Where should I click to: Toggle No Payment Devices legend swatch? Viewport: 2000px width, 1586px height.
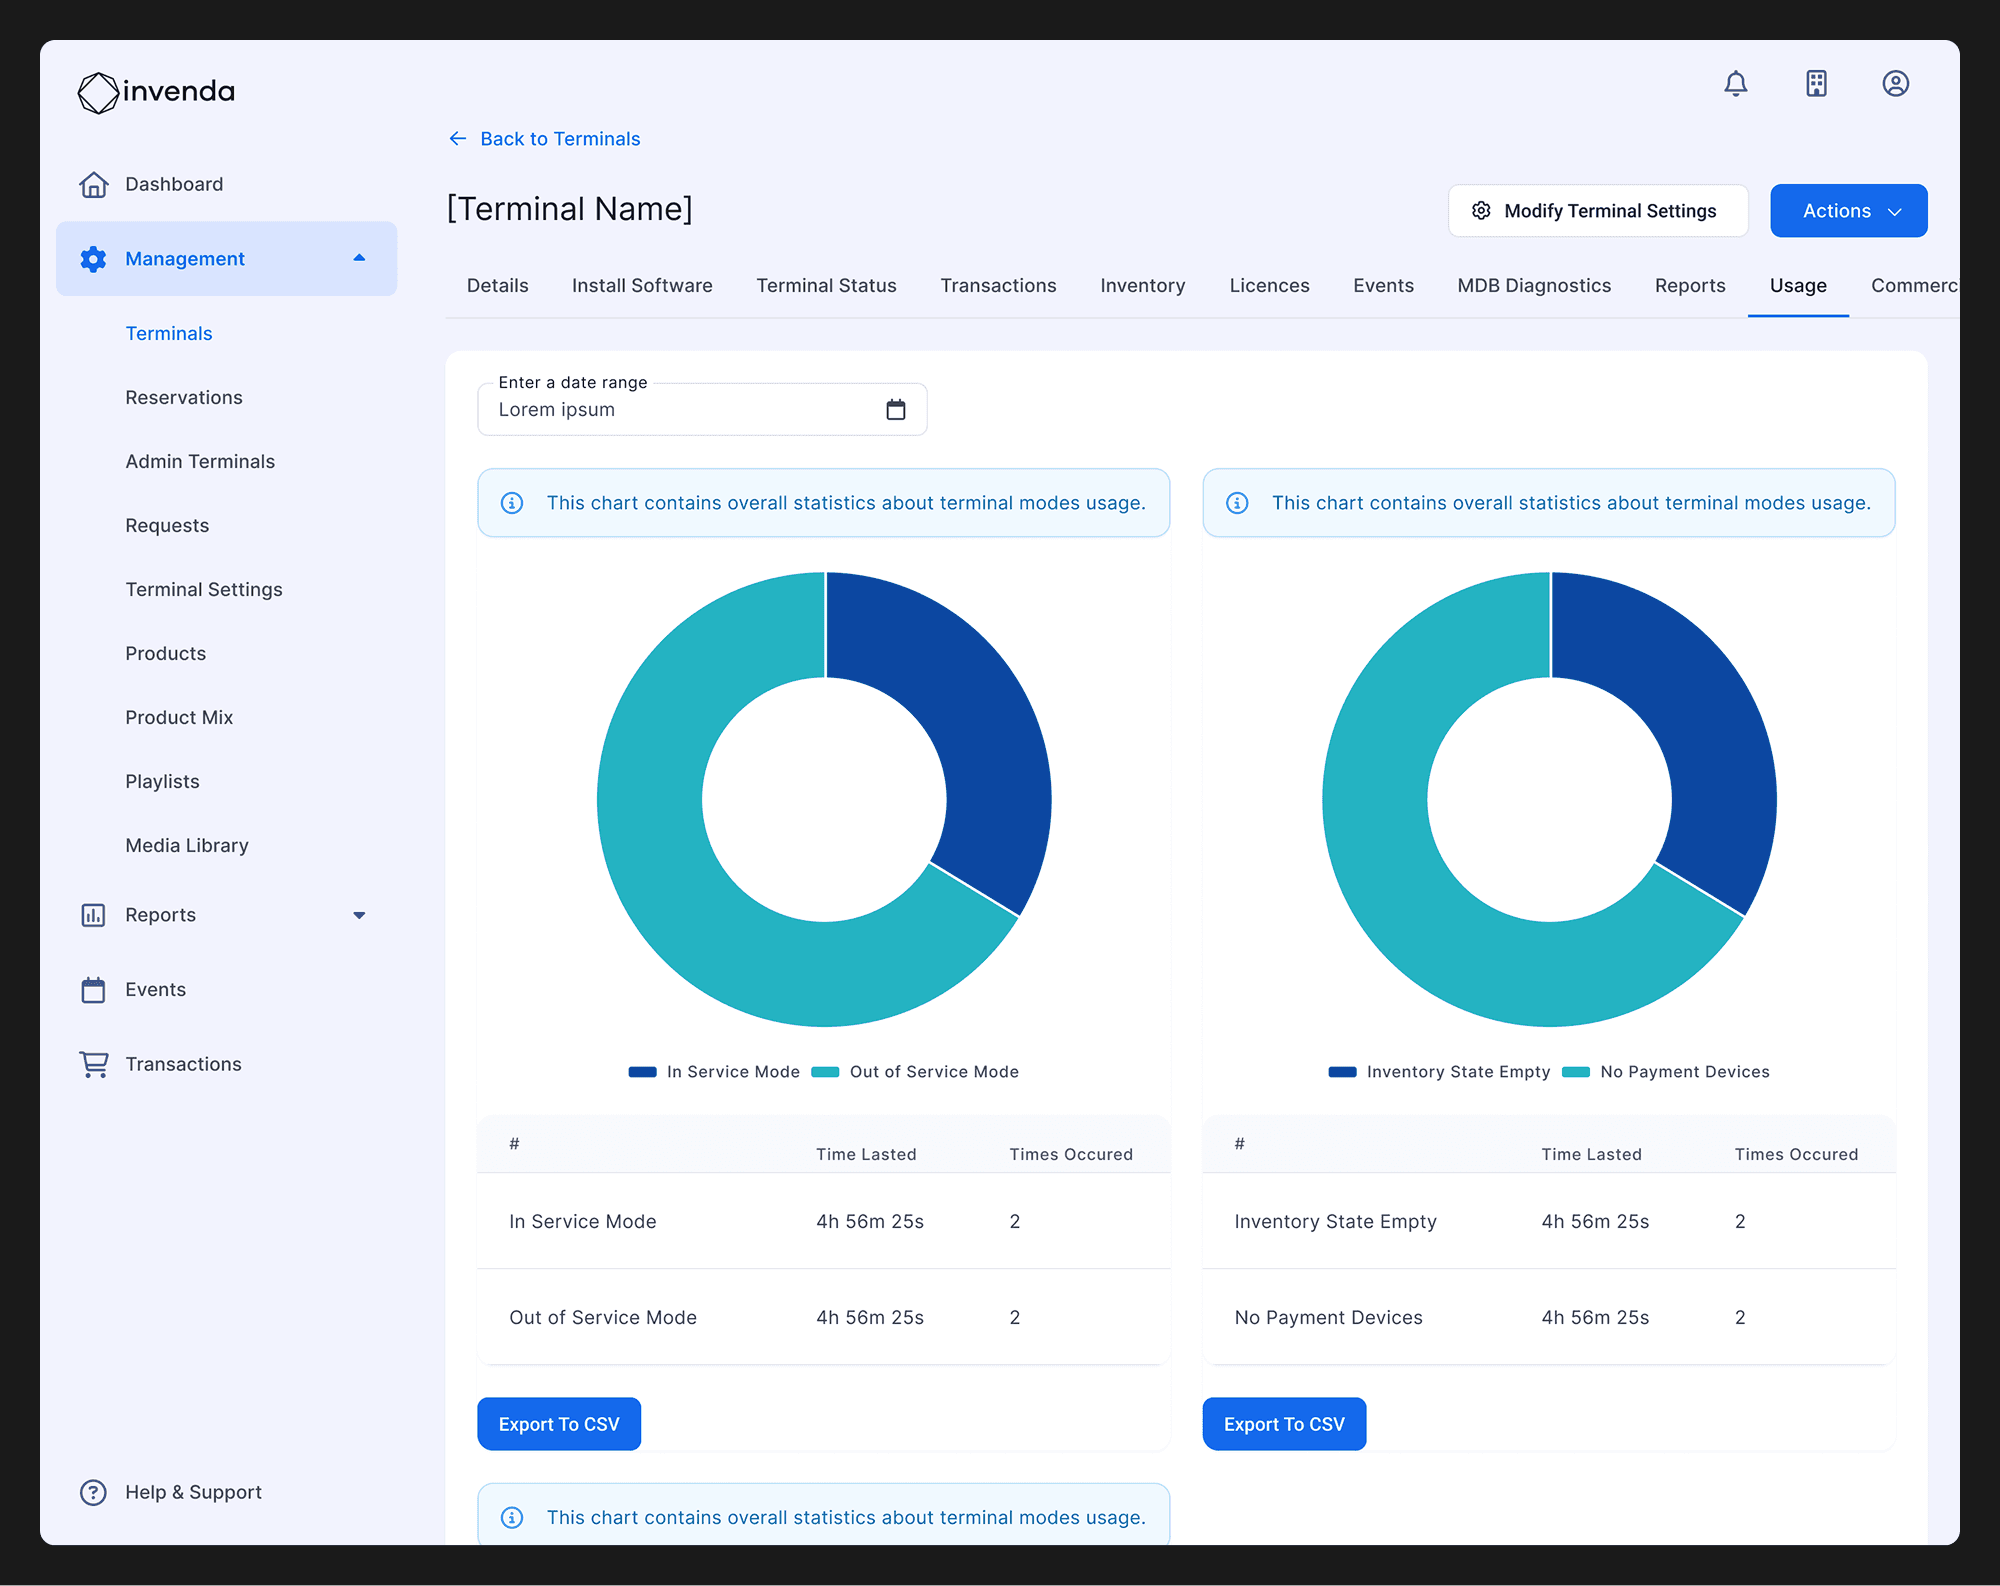(x=1576, y=1072)
